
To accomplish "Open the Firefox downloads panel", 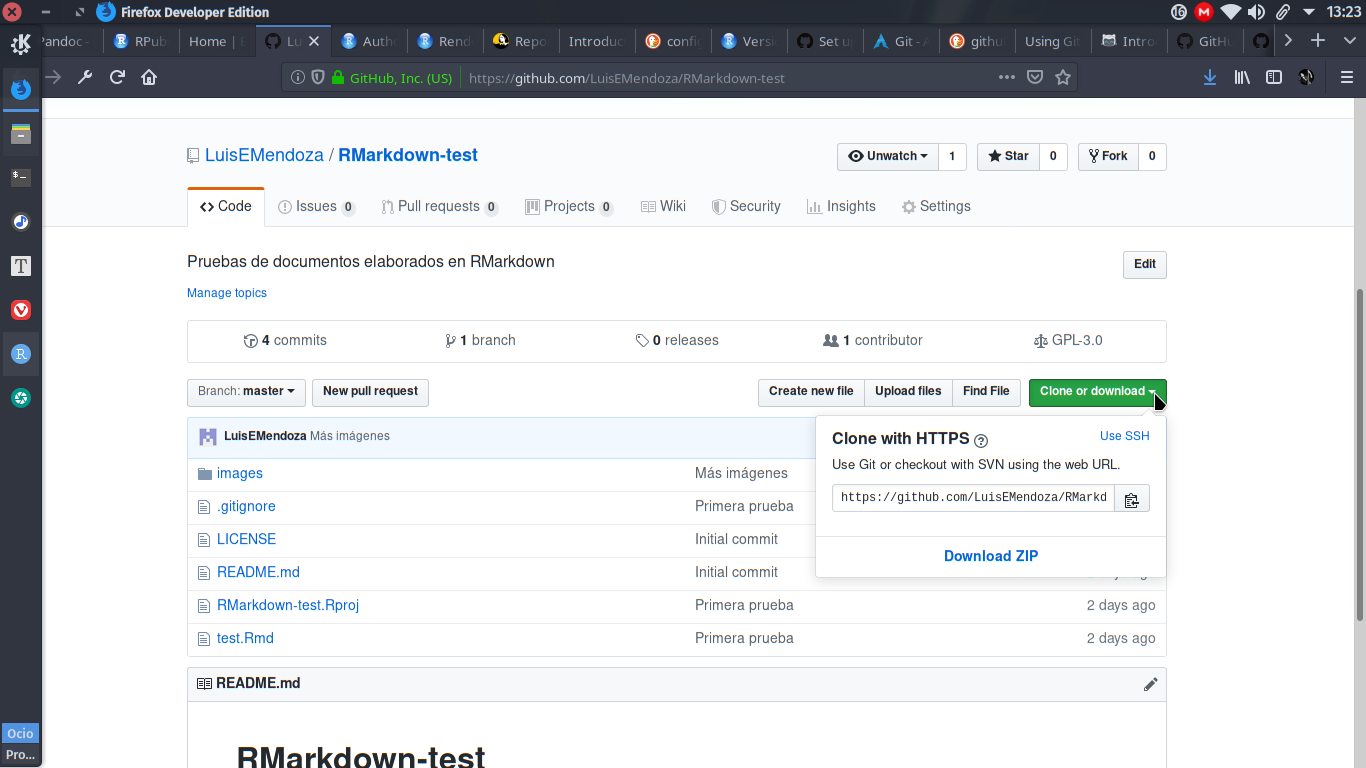I will click(x=1210, y=77).
